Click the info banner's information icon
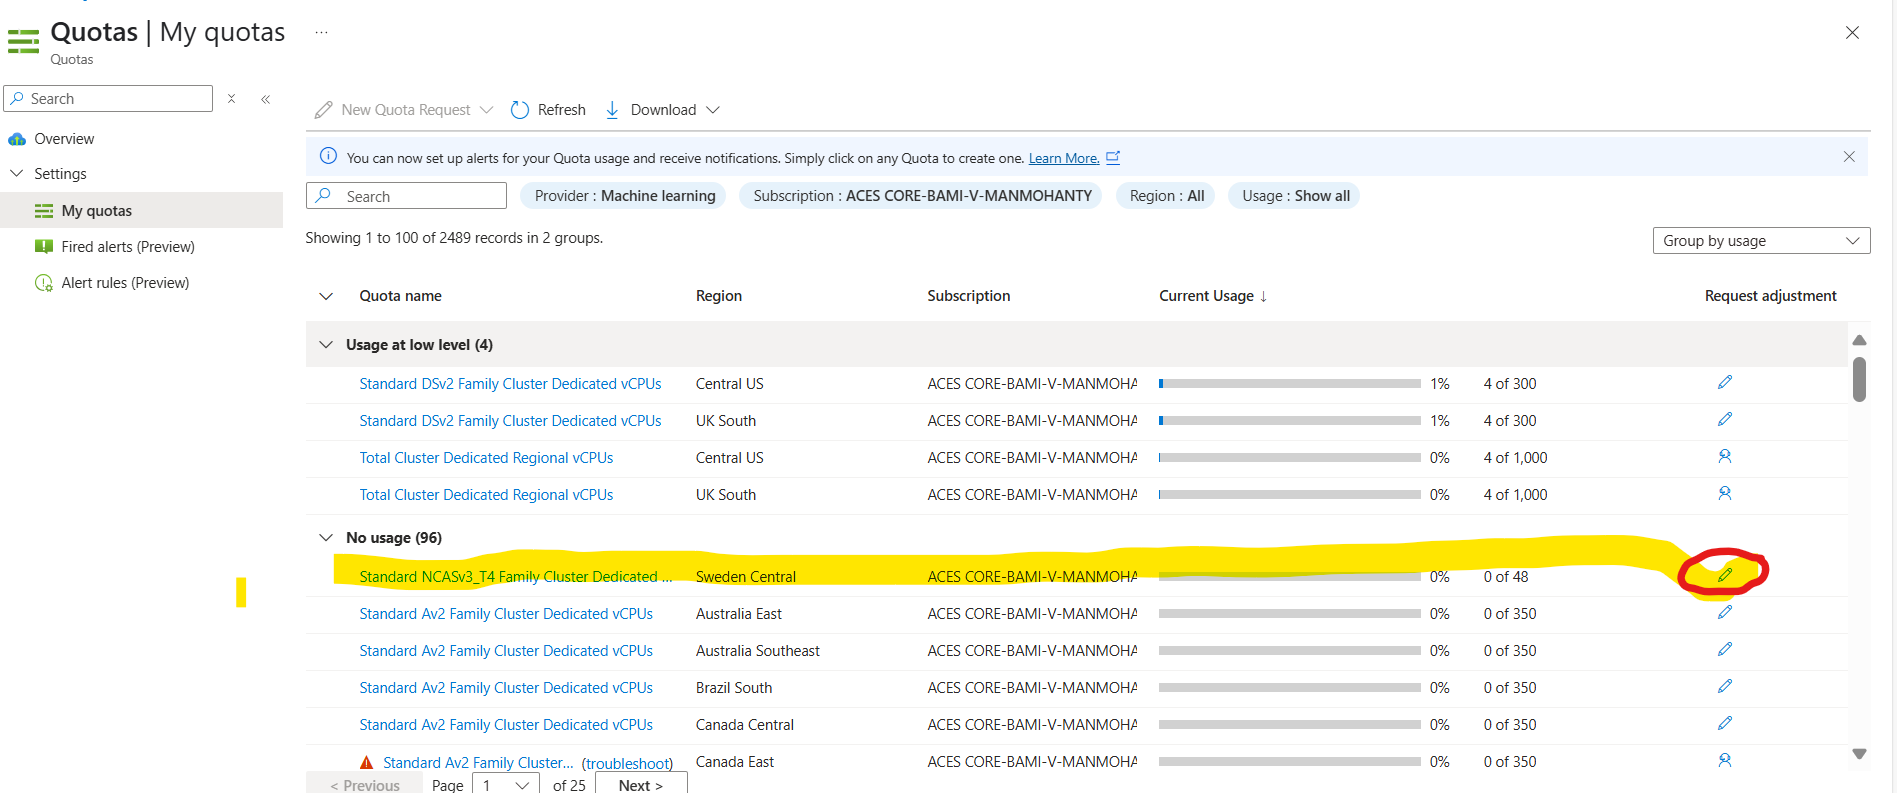Screen dimensions: 1897x793 point(327,156)
